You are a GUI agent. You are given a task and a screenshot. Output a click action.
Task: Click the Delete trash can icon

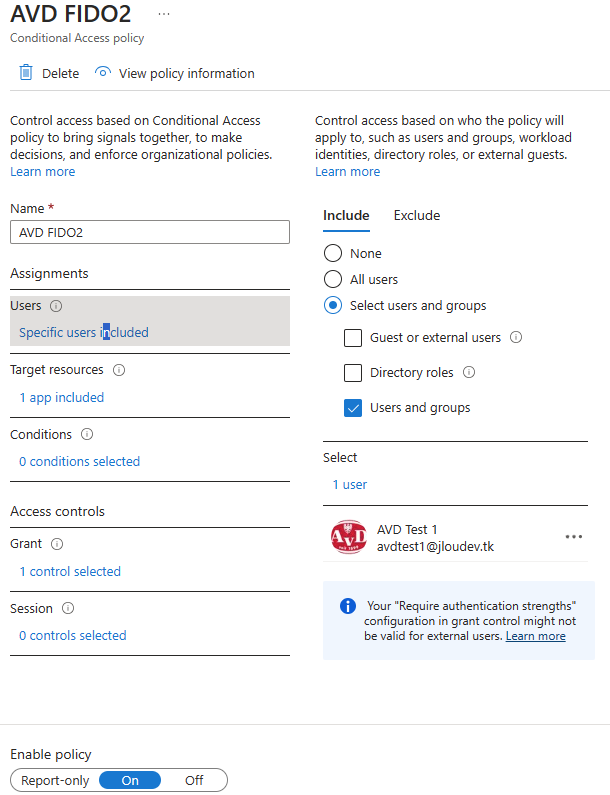click(26, 73)
